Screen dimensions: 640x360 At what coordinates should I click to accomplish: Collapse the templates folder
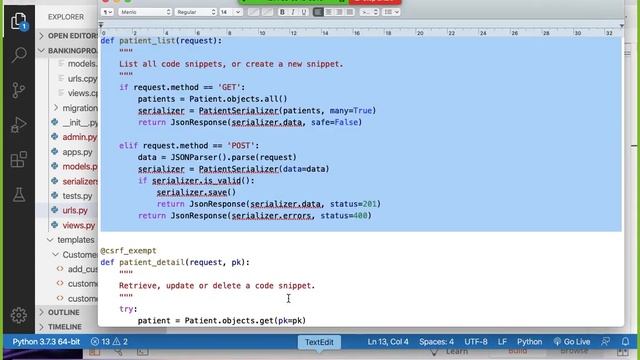click(x=72, y=240)
